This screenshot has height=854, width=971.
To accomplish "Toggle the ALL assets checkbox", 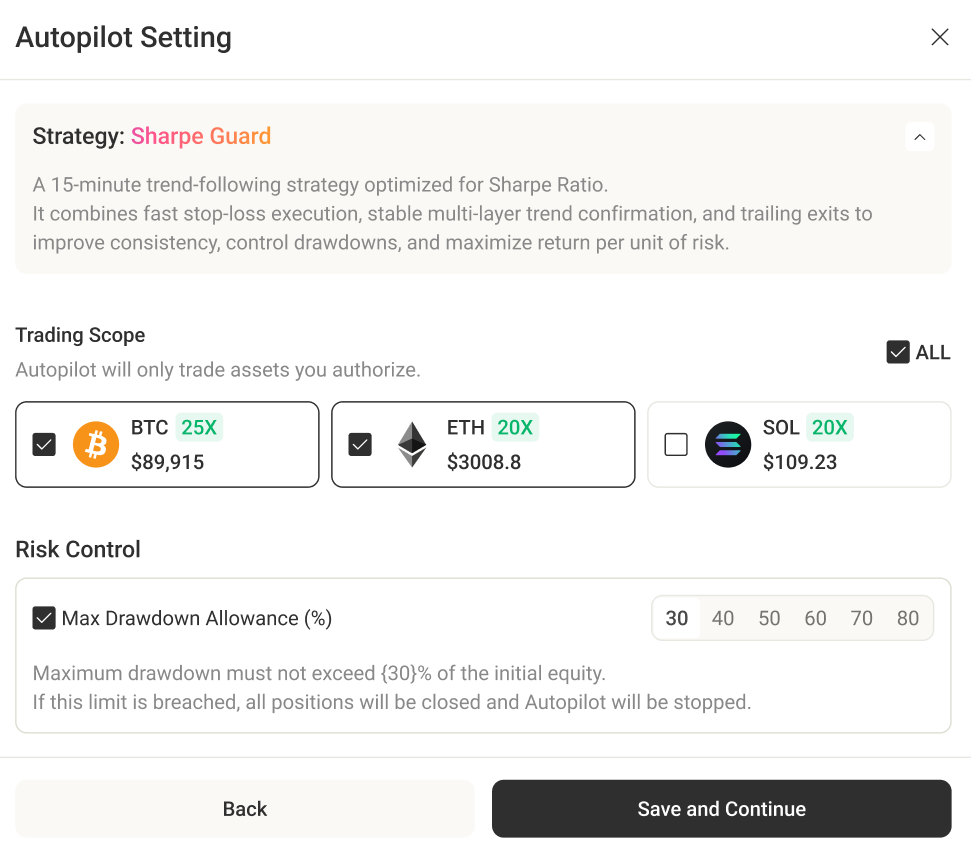I will coord(898,352).
